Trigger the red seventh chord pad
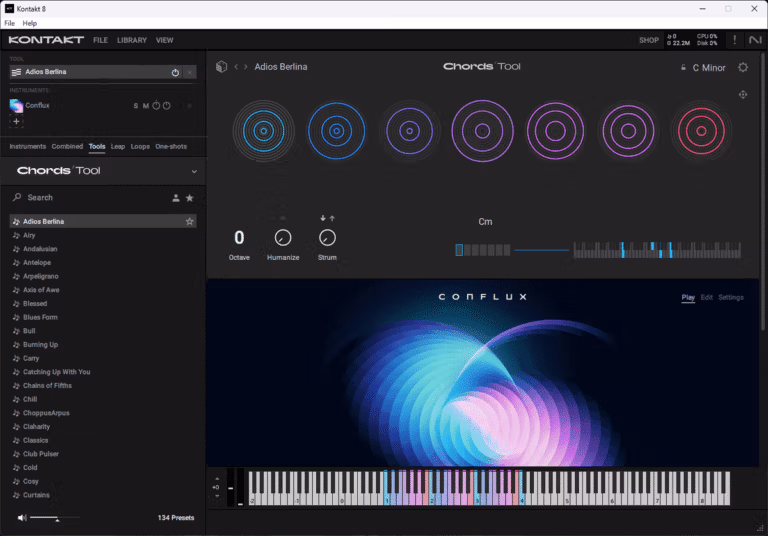Image resolution: width=768 pixels, height=536 pixels. (x=701, y=131)
